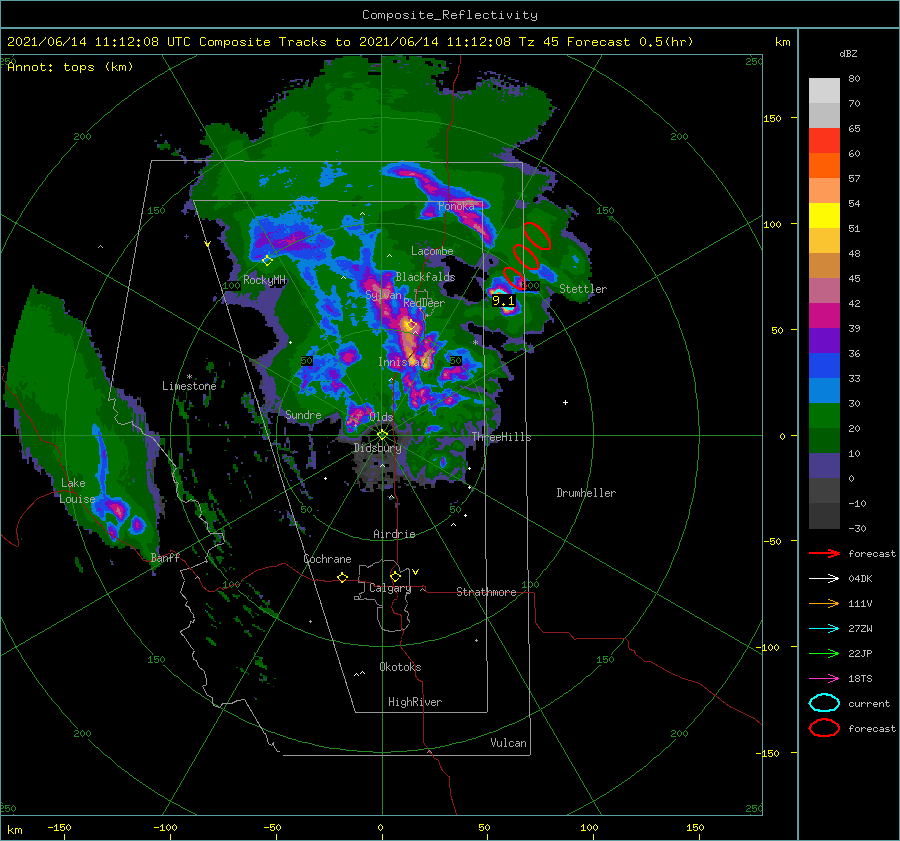Click the Calgary city label
The height and width of the screenshot is (841, 900).
(x=390, y=588)
